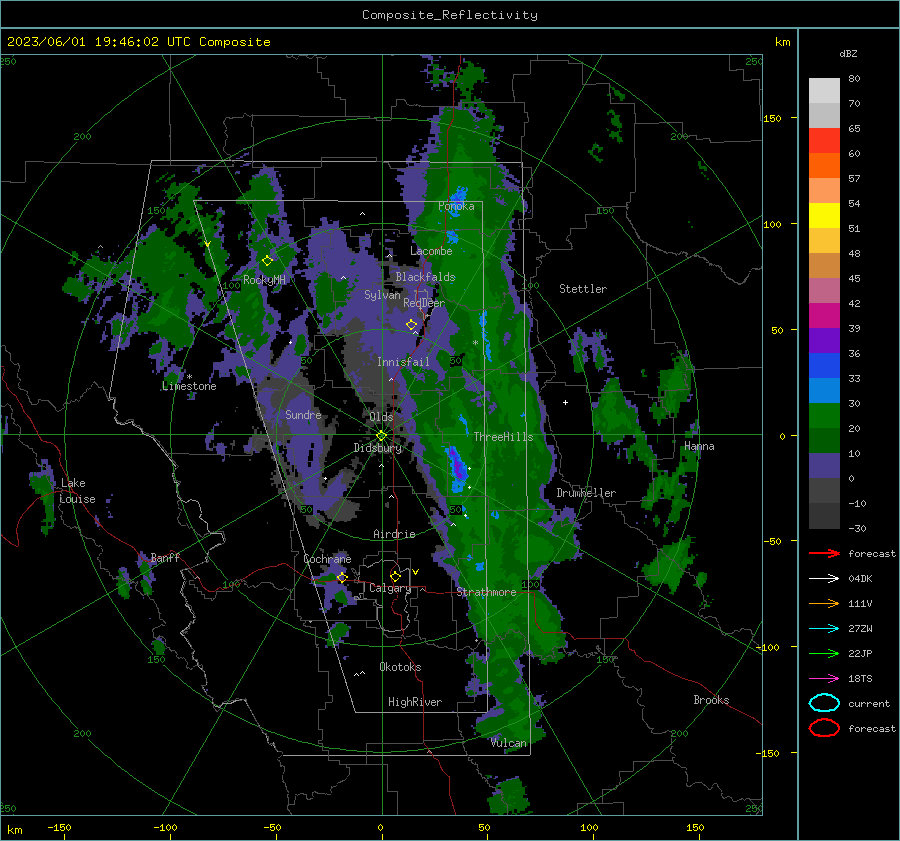Select the 80 dBZ white color swatch
The width and height of the screenshot is (900, 841).
[x=824, y=90]
